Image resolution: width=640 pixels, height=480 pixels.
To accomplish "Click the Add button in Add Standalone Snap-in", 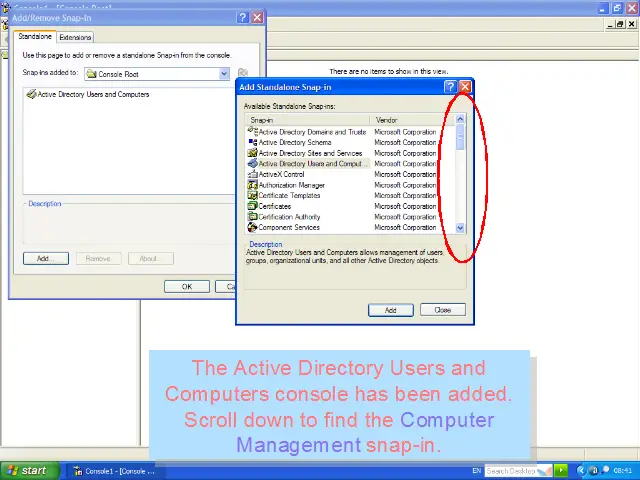I will [x=390, y=310].
